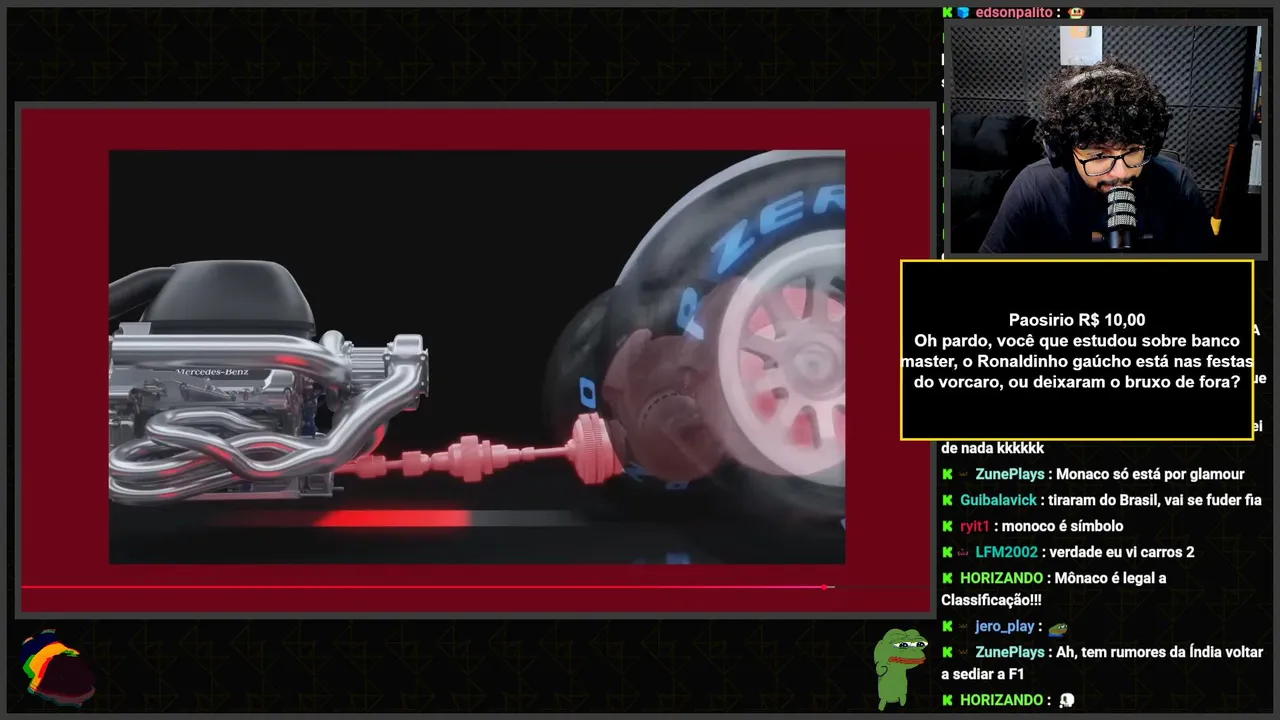Click the Kick badge beside jero_play
The height and width of the screenshot is (720, 1280).
tap(947, 626)
